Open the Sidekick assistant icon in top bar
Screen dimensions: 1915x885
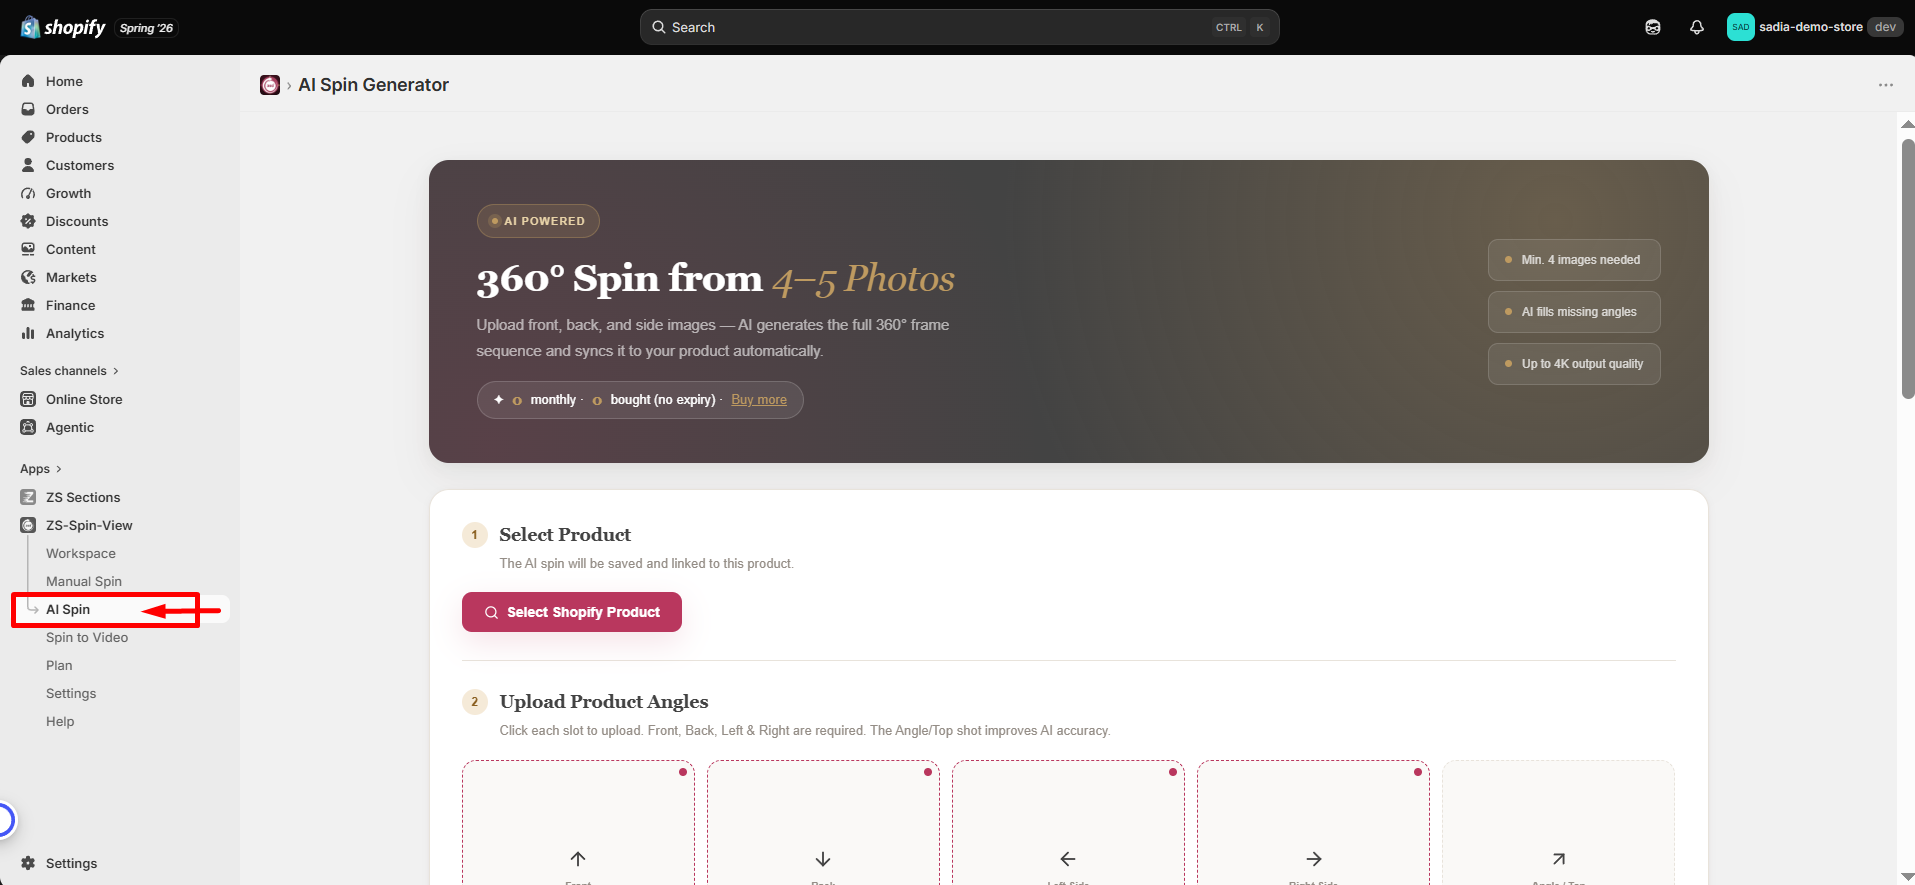tap(1653, 27)
